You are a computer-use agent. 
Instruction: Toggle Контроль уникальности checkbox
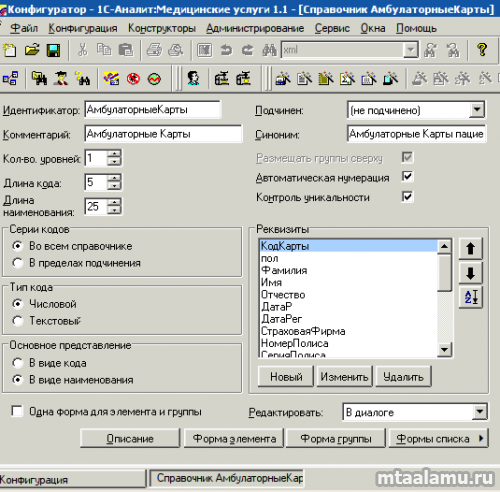pos(407,197)
